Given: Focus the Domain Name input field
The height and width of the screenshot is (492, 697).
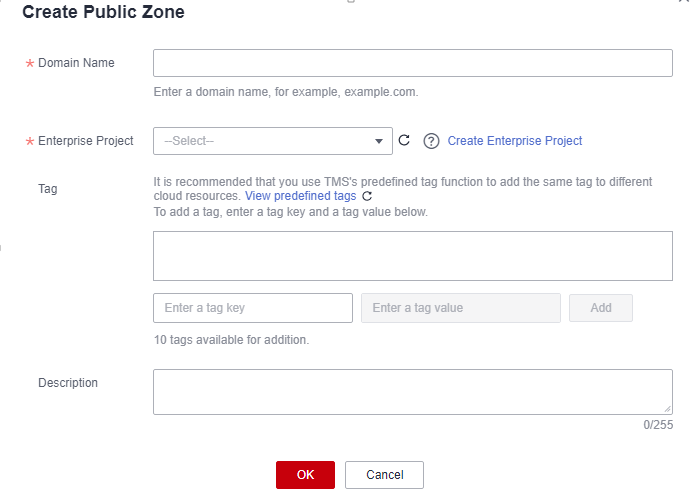Looking at the screenshot, I should tap(412, 63).
